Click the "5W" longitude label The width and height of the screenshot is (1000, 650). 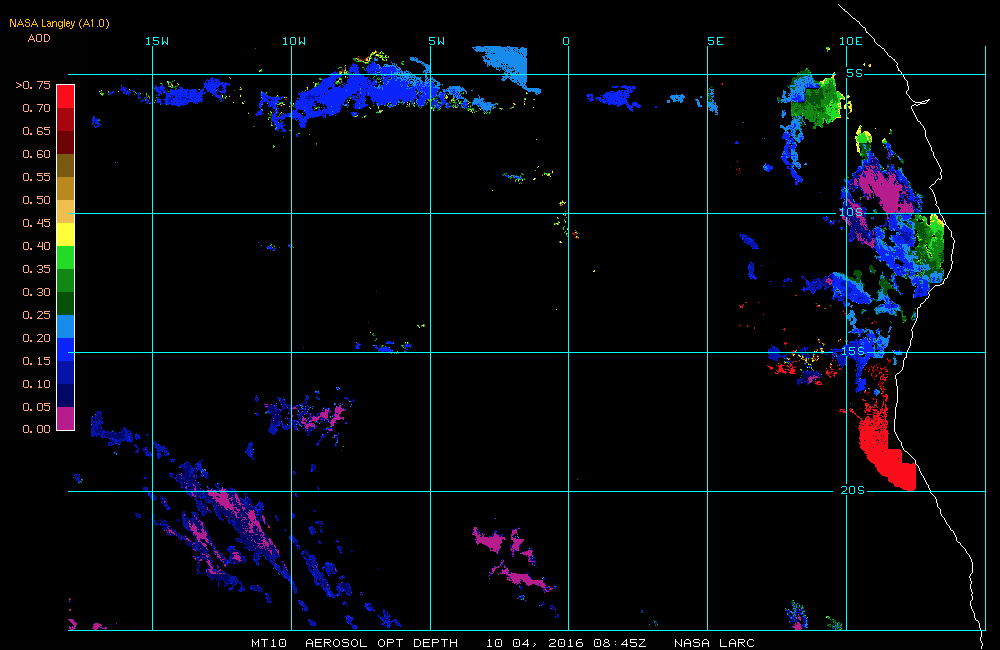437,41
